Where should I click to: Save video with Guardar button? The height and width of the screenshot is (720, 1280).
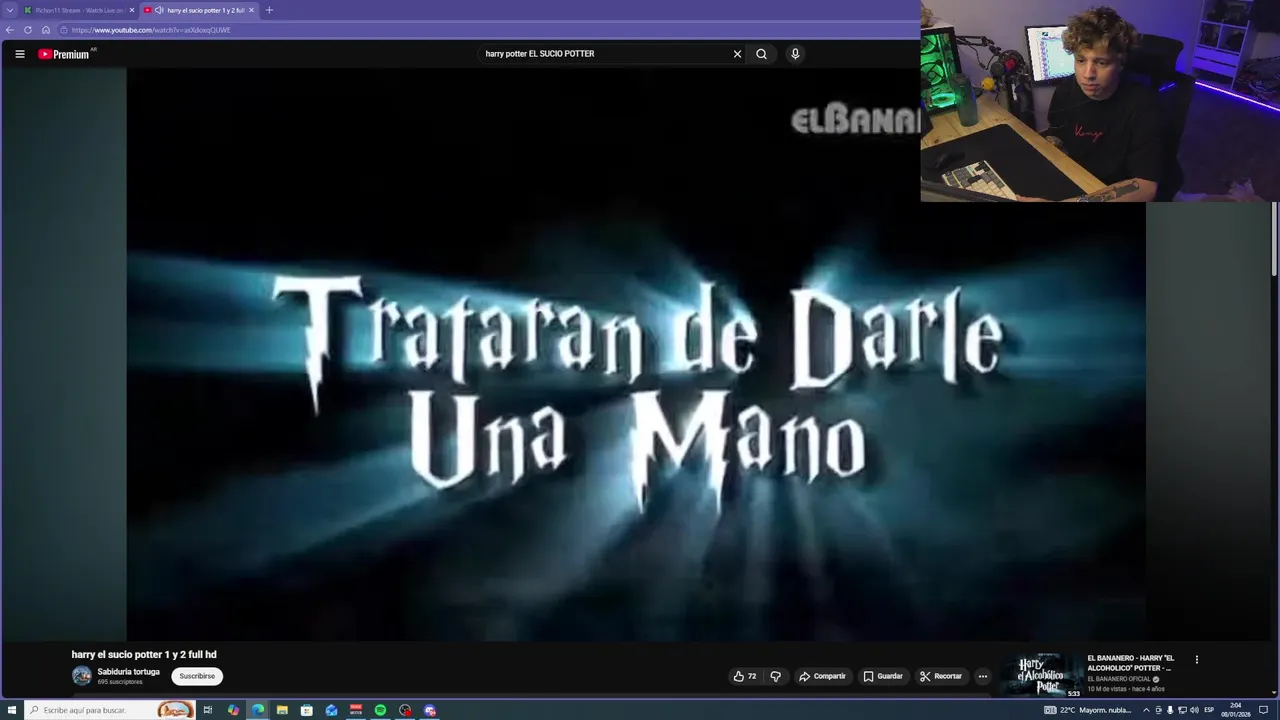click(x=883, y=676)
